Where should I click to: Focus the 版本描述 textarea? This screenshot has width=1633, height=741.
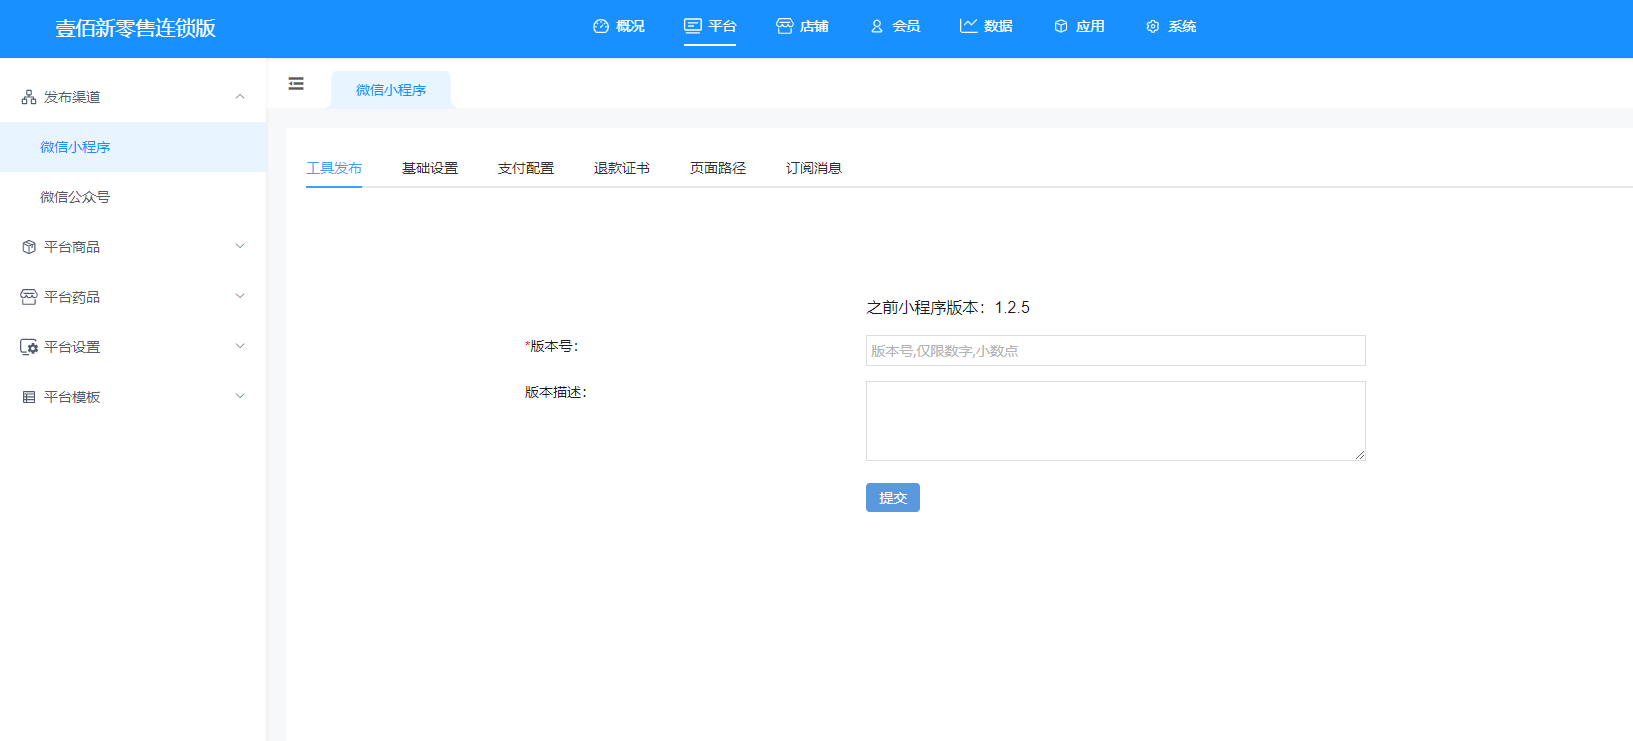[1116, 421]
